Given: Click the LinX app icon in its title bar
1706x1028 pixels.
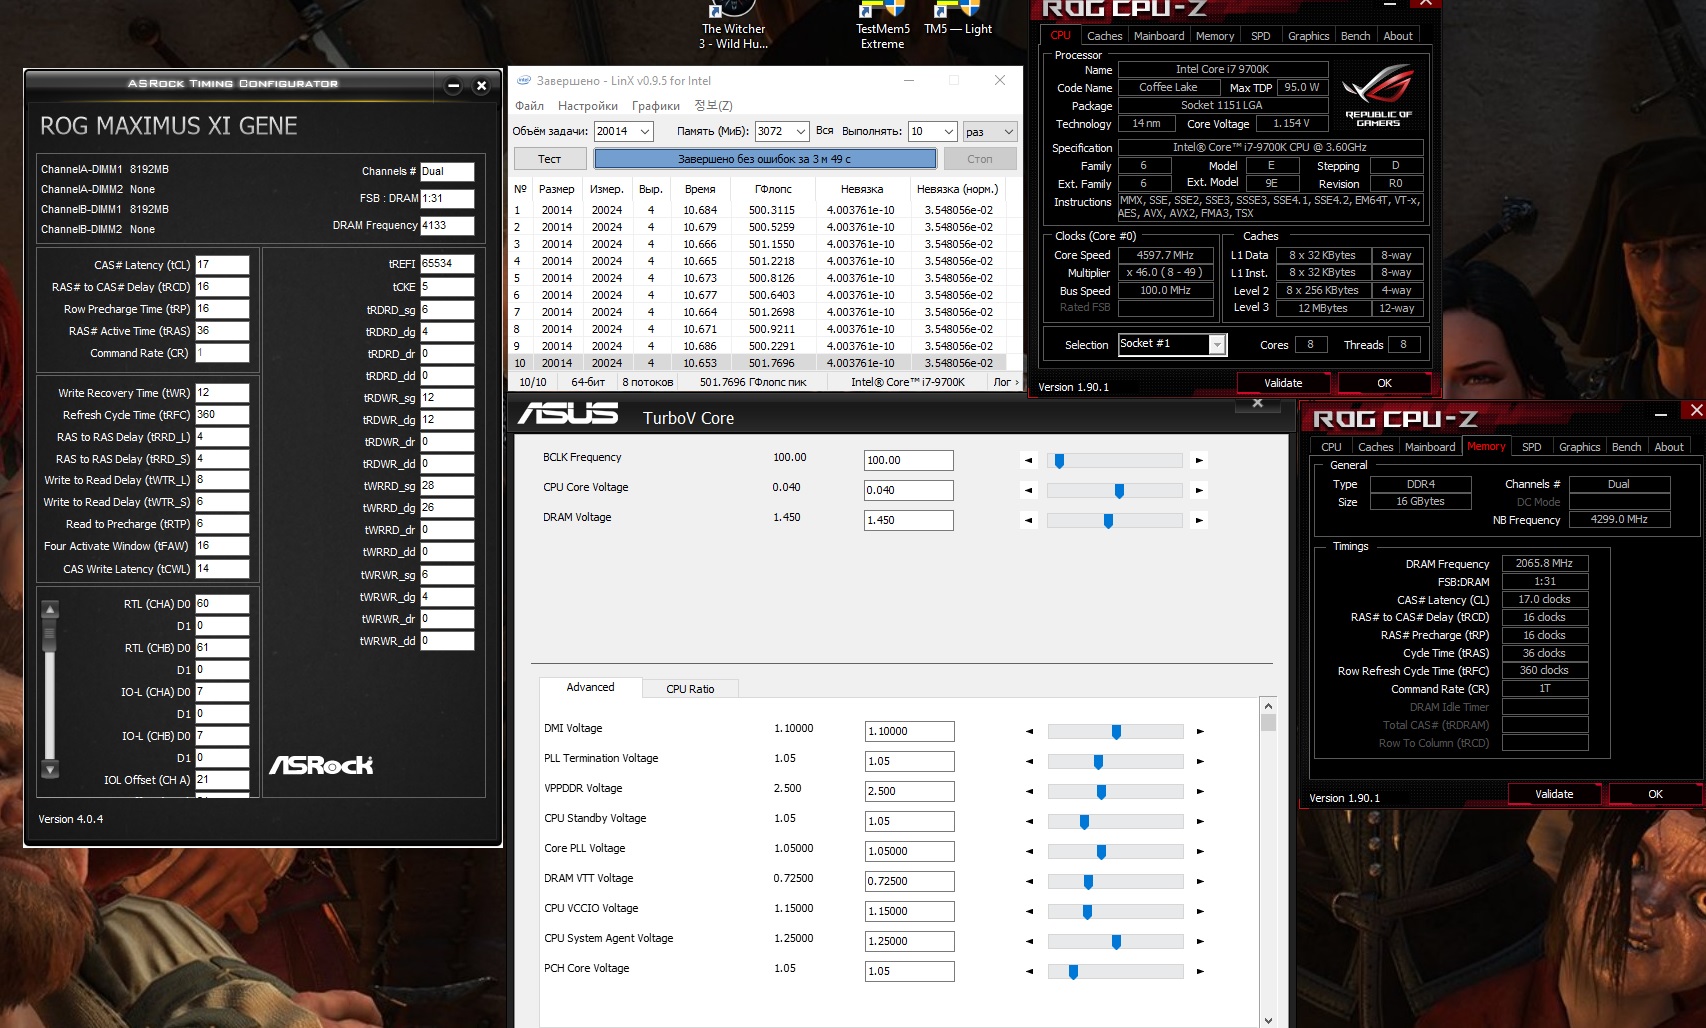Looking at the screenshot, I should (523, 81).
